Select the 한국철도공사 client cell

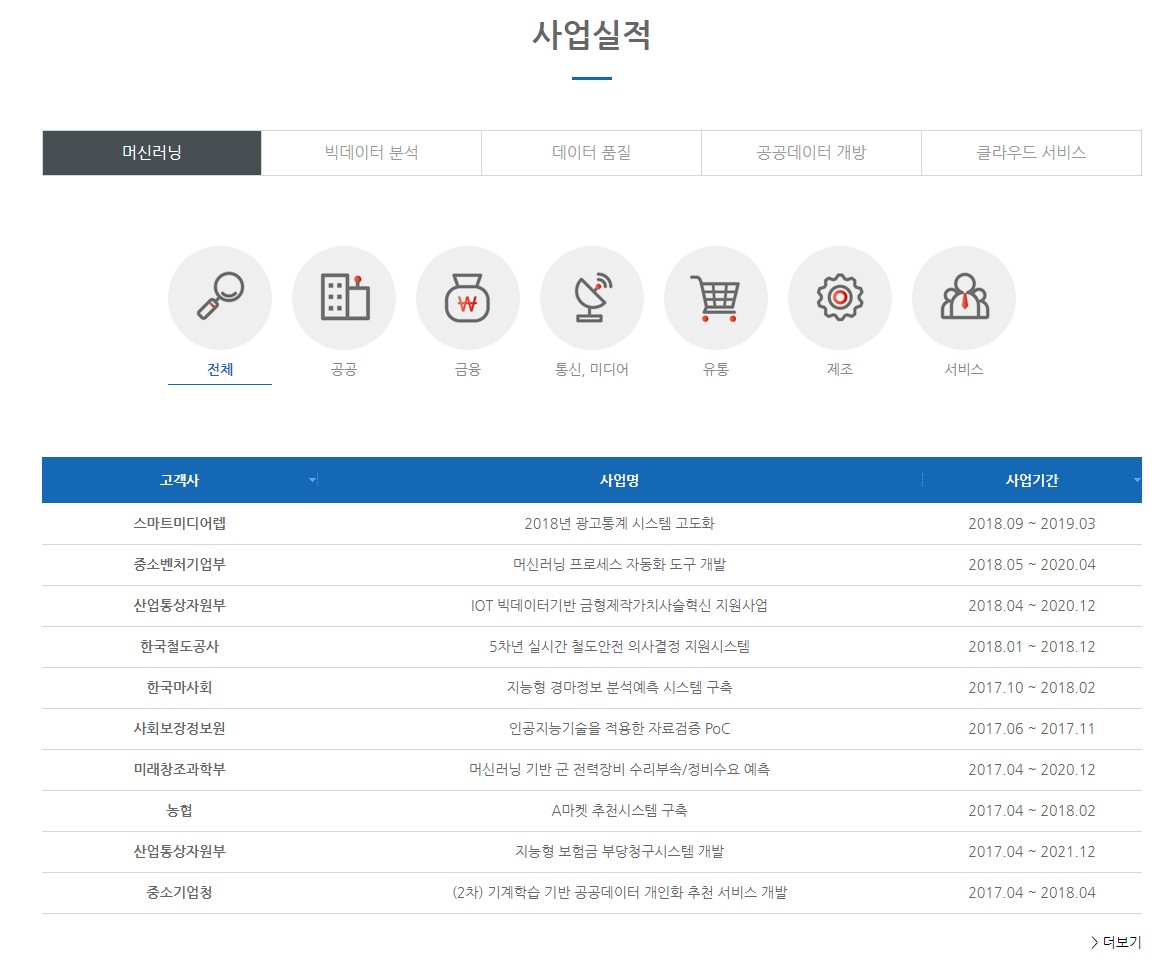tap(180, 646)
